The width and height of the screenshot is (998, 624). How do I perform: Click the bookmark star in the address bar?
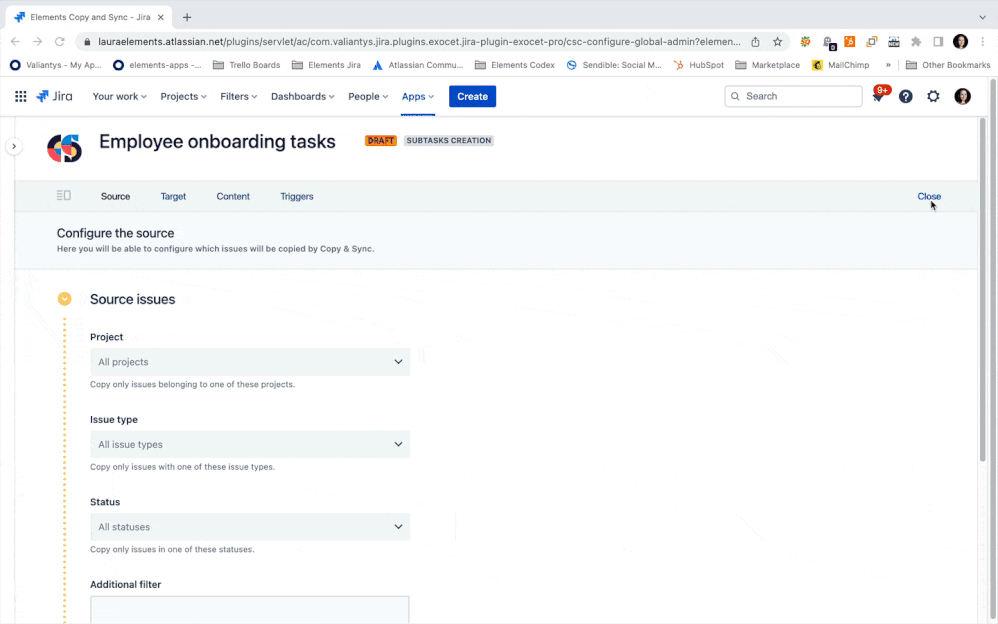(x=777, y=42)
